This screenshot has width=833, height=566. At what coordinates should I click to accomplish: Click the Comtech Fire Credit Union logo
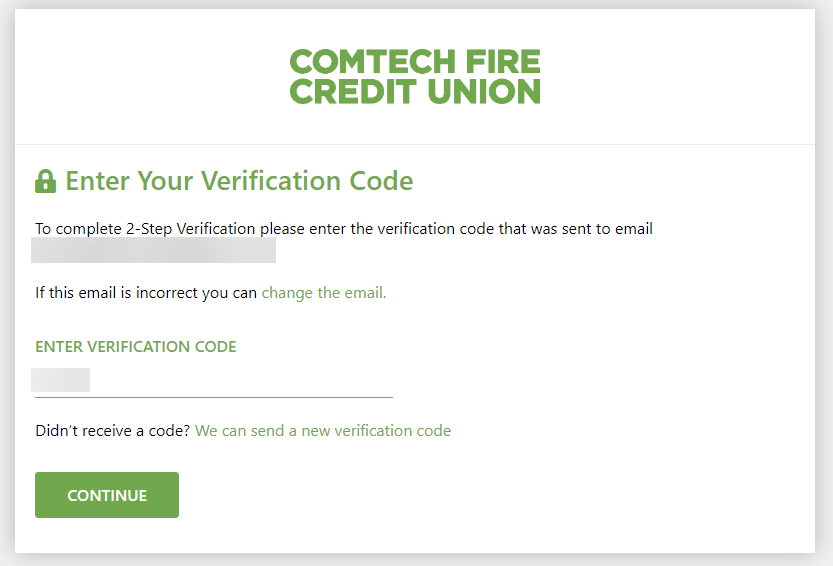click(415, 77)
